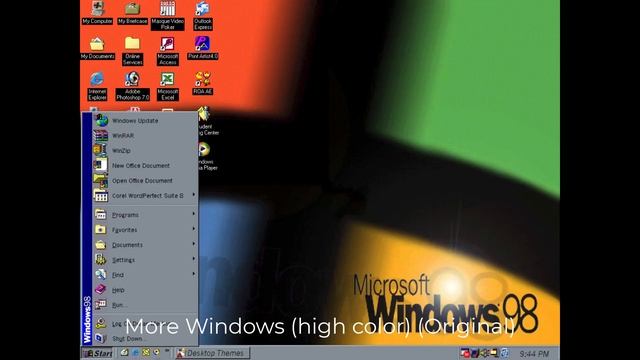Choose Run... in the Start menu
The image size is (640, 360).
(x=145, y=305)
